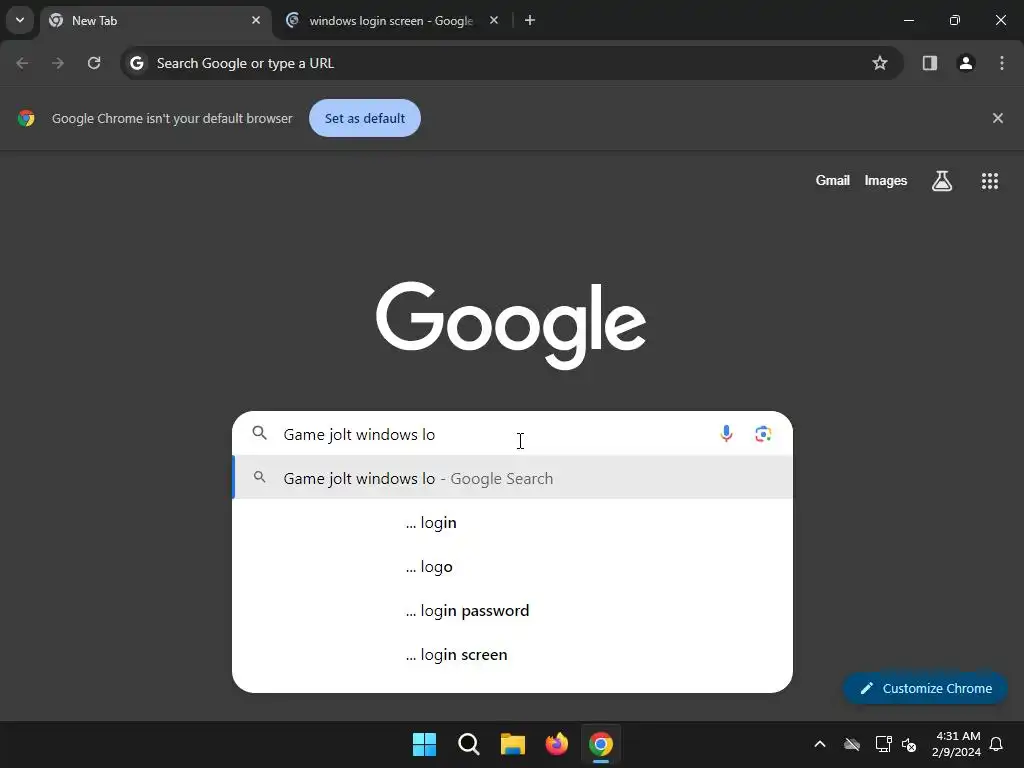The width and height of the screenshot is (1024, 768).
Task: Open the clock showing 4:31 AM
Action: 956,744
